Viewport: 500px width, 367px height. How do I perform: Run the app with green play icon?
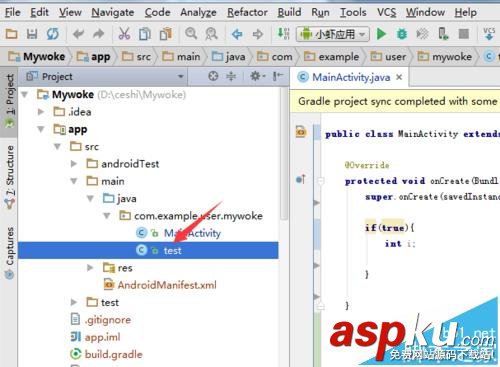381,34
